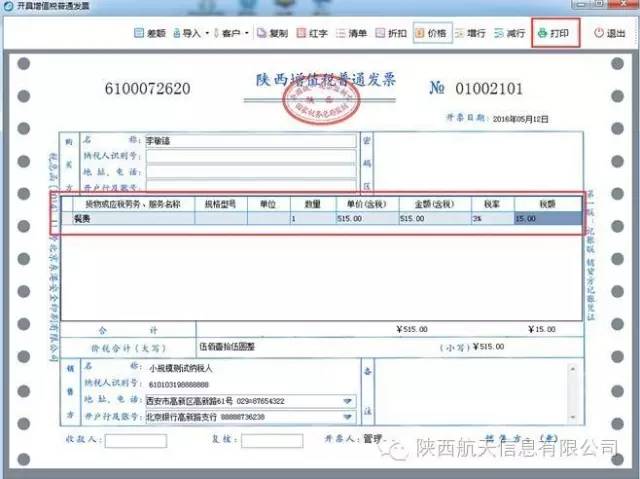Toggle the 价格 price button

click(432, 33)
